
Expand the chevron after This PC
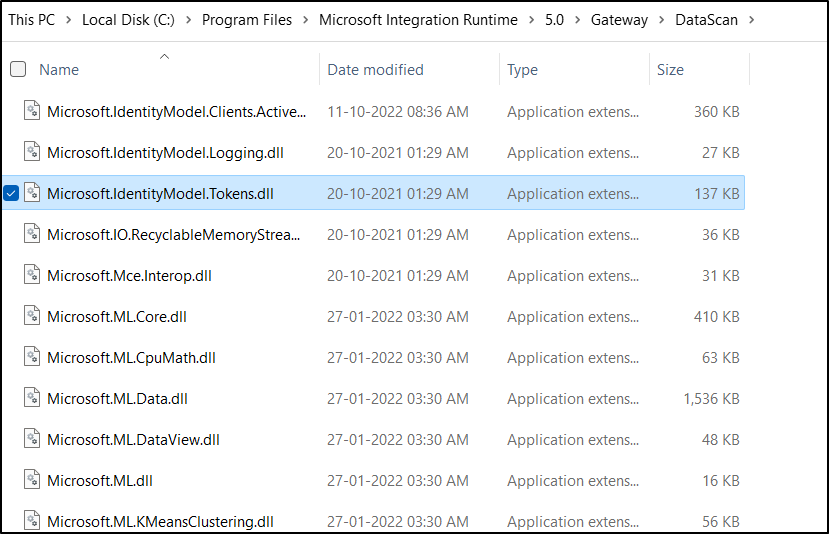click(x=69, y=20)
